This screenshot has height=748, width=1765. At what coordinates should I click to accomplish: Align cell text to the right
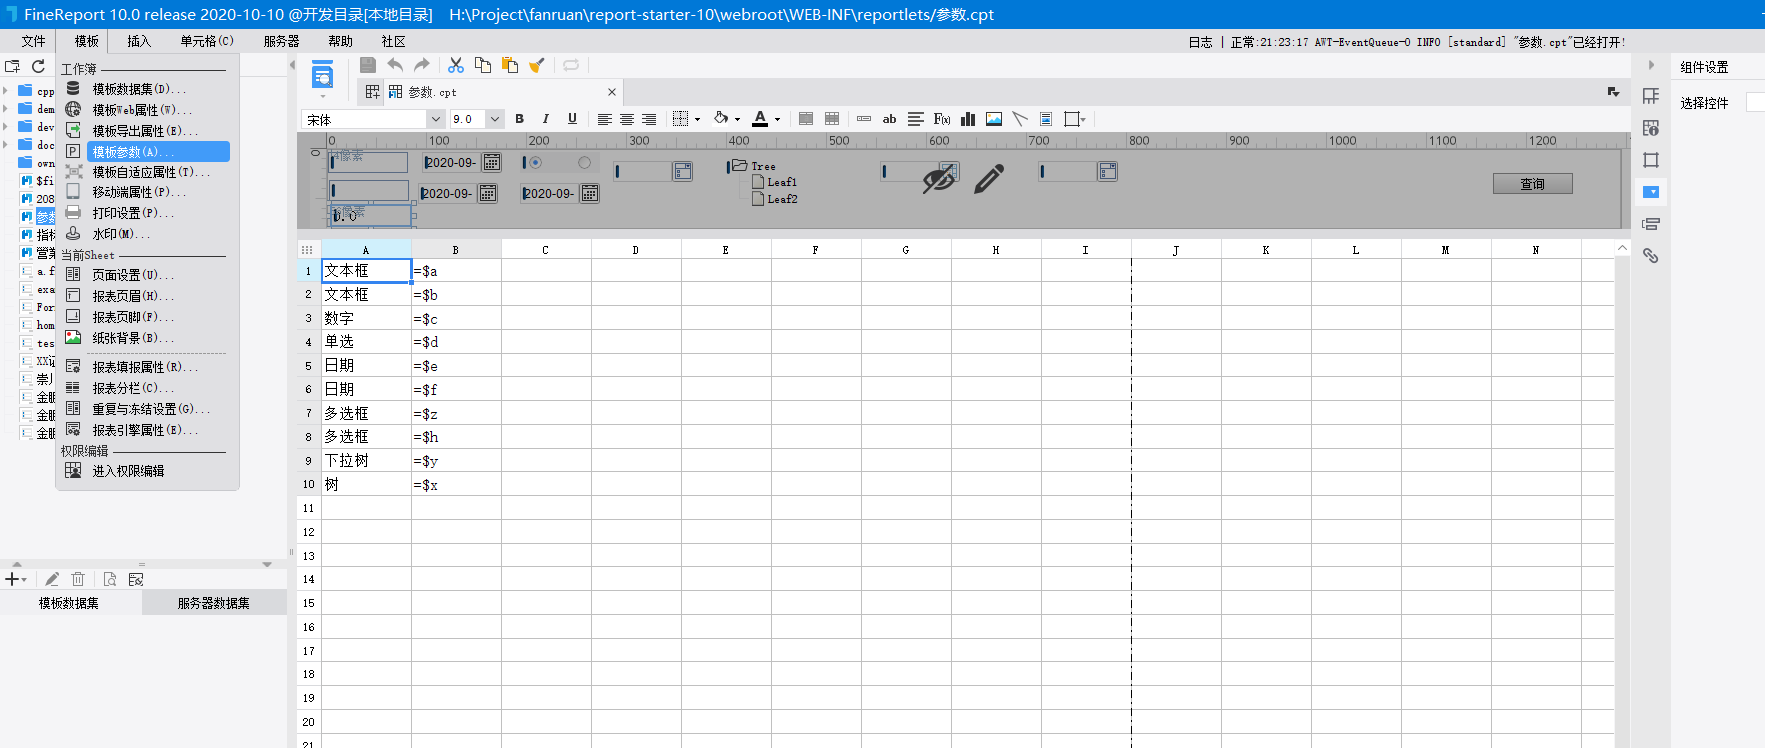[x=649, y=119]
